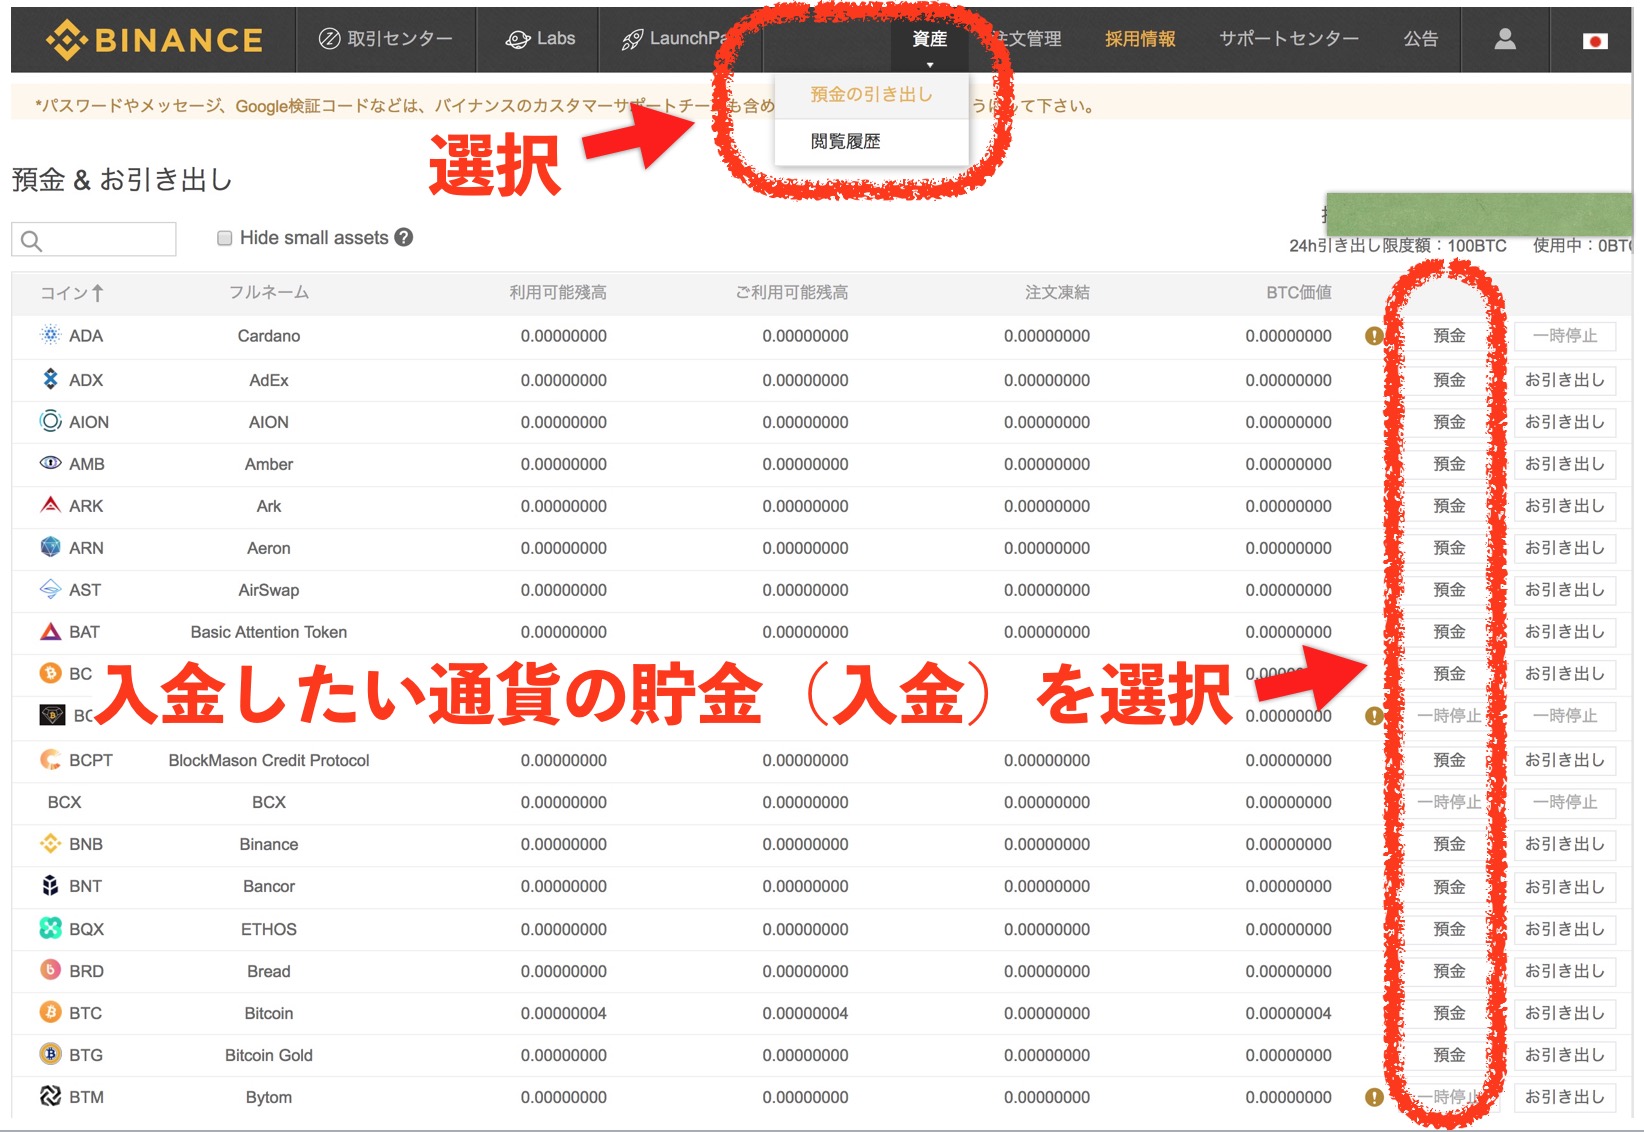Click the Japanese flag language icon
Viewport: 1644px width, 1132px height.
(x=1595, y=41)
